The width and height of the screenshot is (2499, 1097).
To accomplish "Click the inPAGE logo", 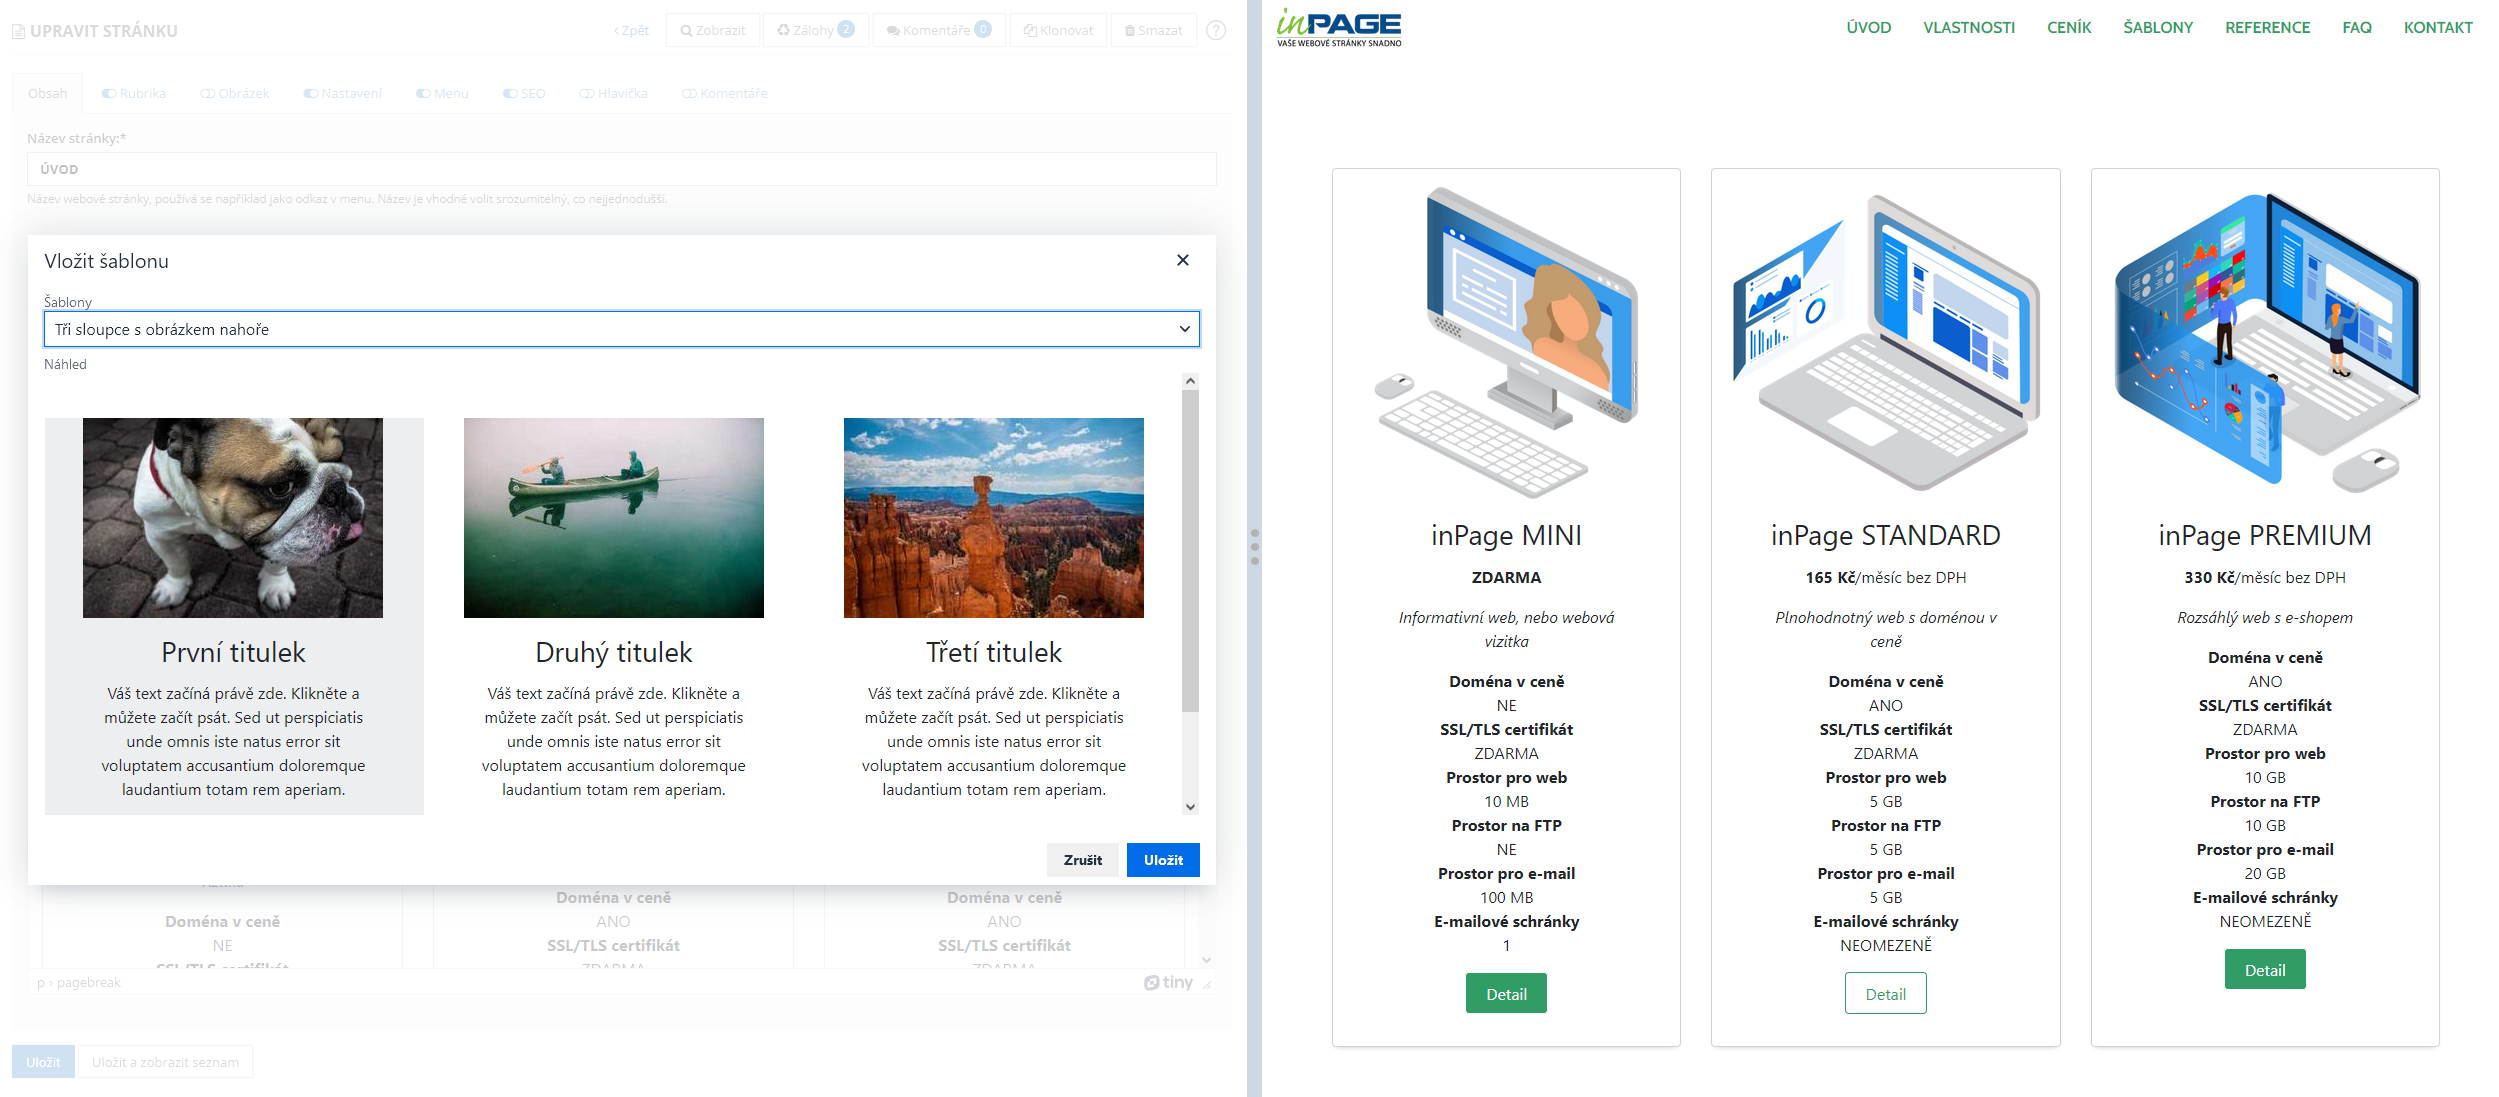I will click(x=1338, y=28).
